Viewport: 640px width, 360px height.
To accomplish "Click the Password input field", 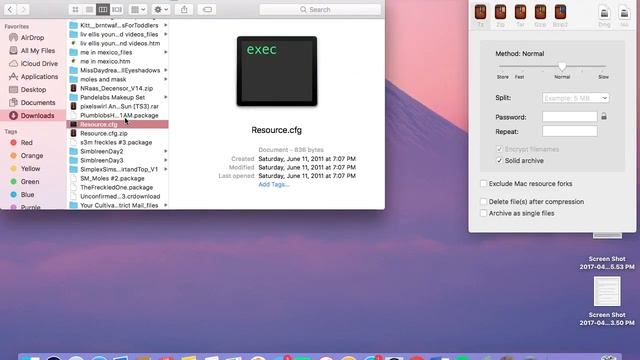I will coord(570,117).
